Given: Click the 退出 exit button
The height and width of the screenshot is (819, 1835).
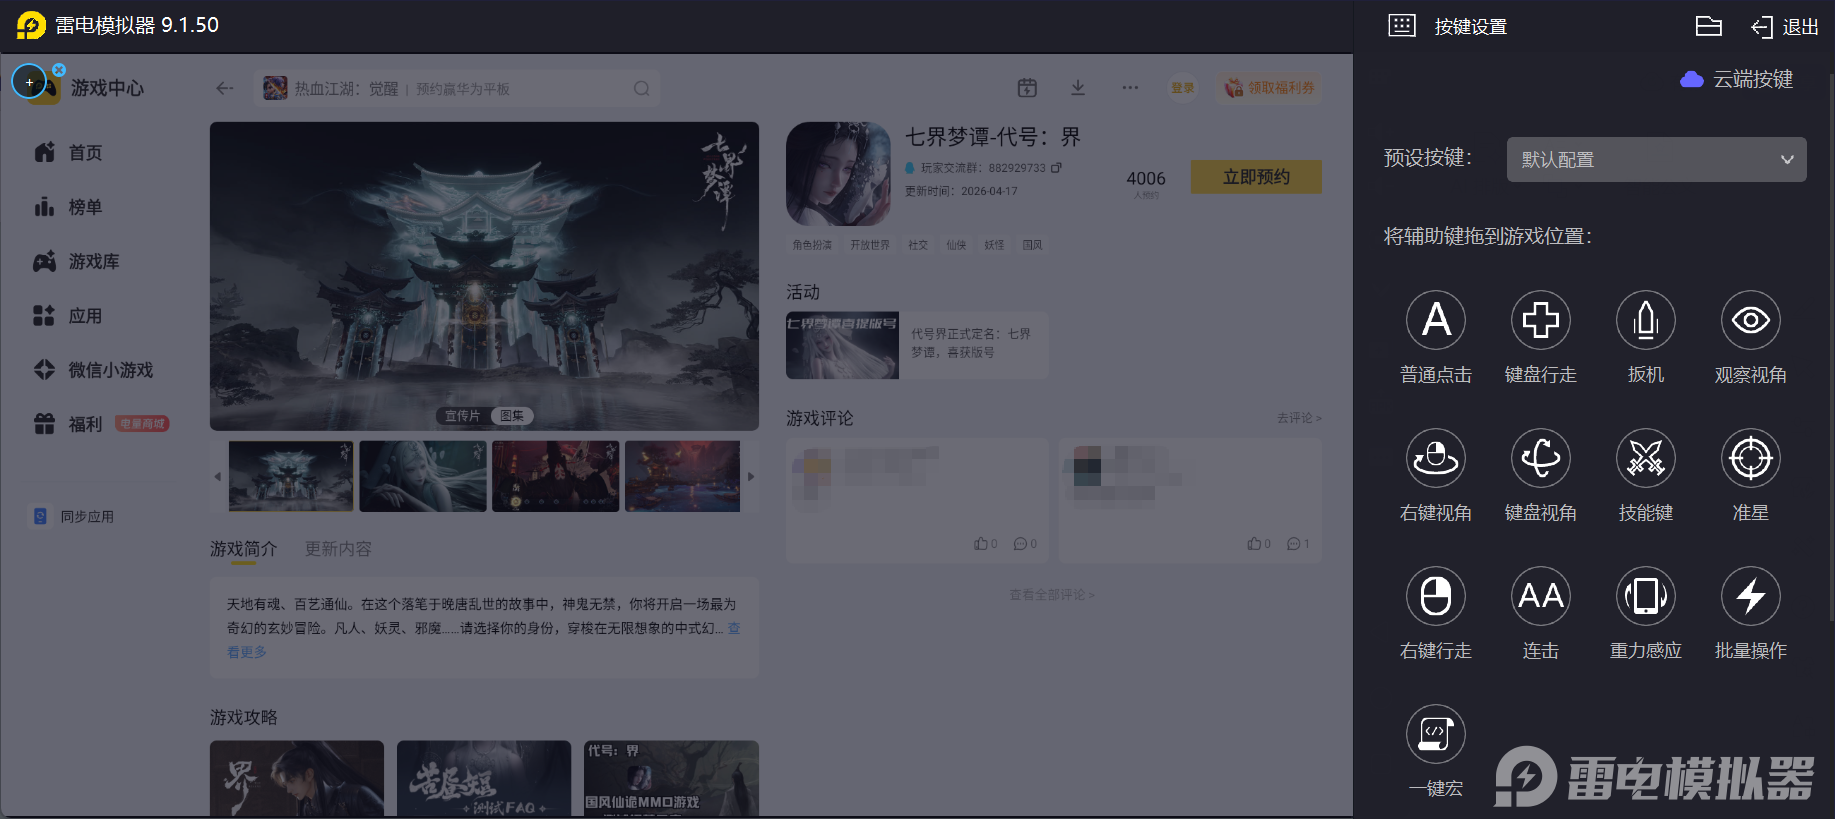Looking at the screenshot, I should [1785, 27].
